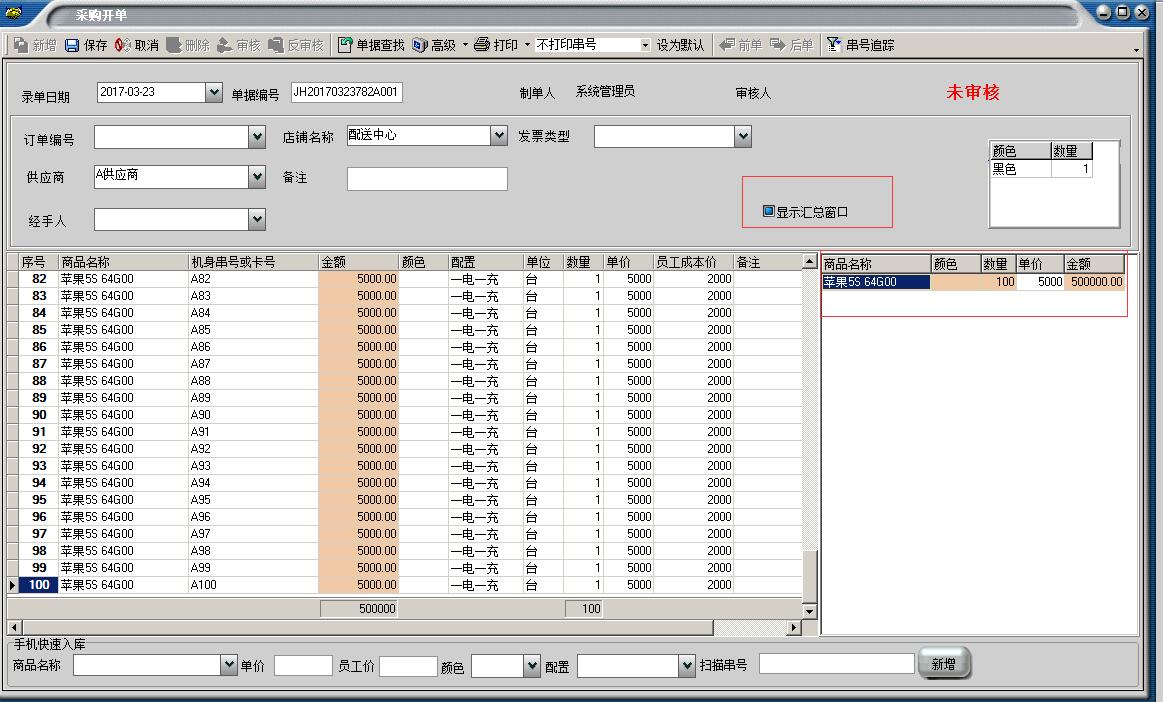
Task: Open 单据查找 document search
Action: [371, 45]
